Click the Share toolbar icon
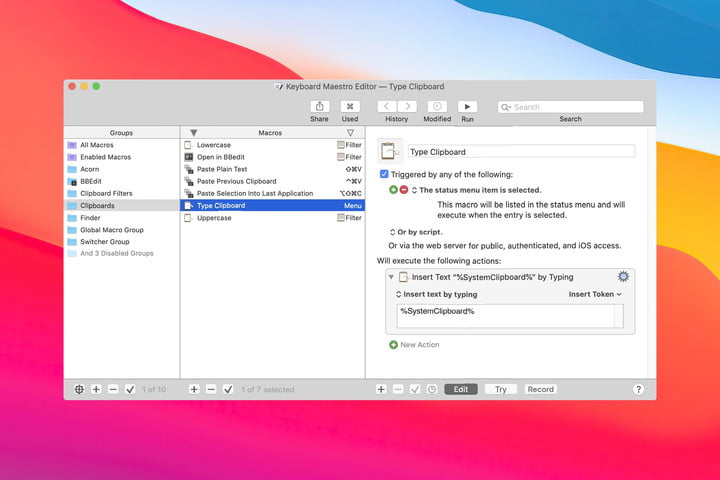The width and height of the screenshot is (720, 480). pos(319,106)
